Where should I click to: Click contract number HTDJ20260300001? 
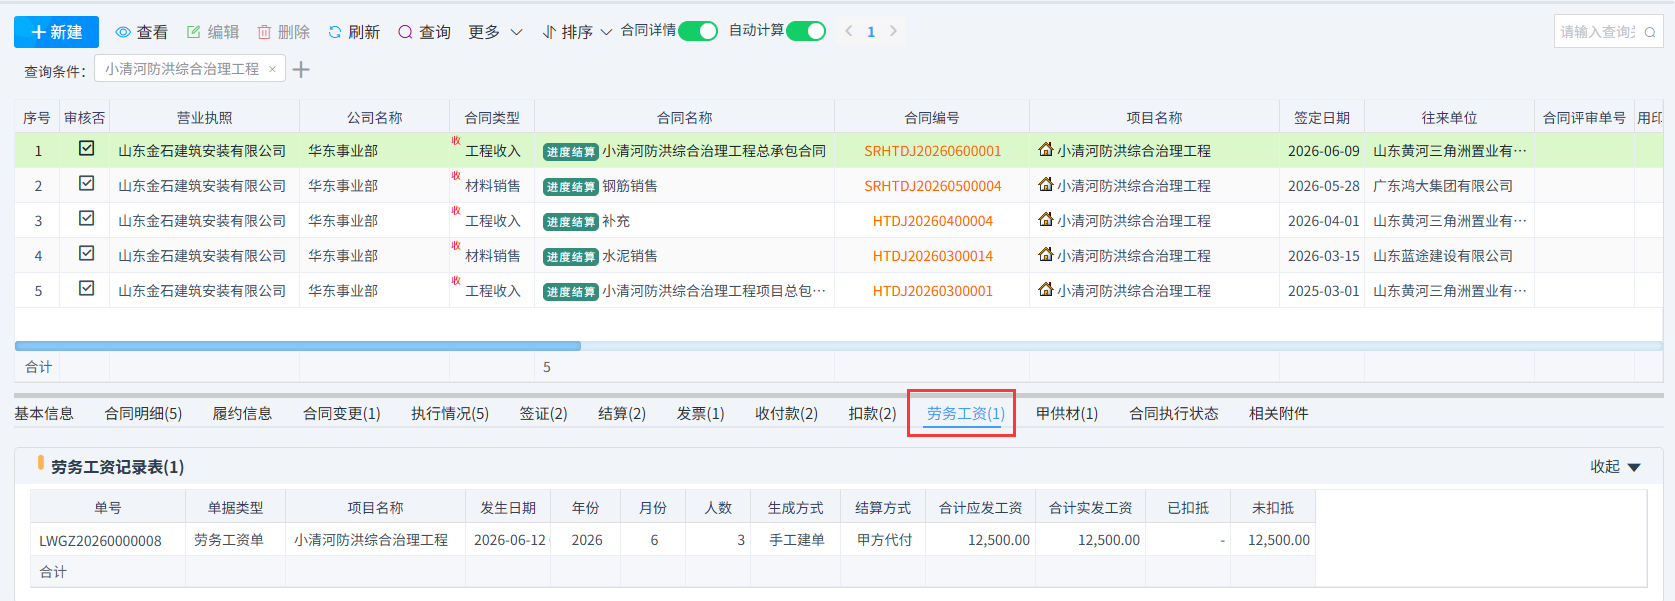(x=932, y=291)
